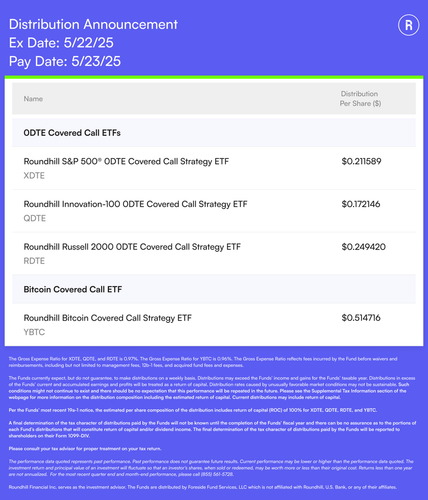Screen dimensions: 428x500
Task: Select the 0DTE Covered Call ETFs section row
Action: 214,133
